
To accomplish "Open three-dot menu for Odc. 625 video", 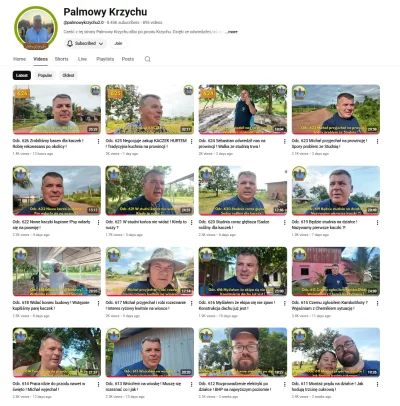I will click(191, 141).
